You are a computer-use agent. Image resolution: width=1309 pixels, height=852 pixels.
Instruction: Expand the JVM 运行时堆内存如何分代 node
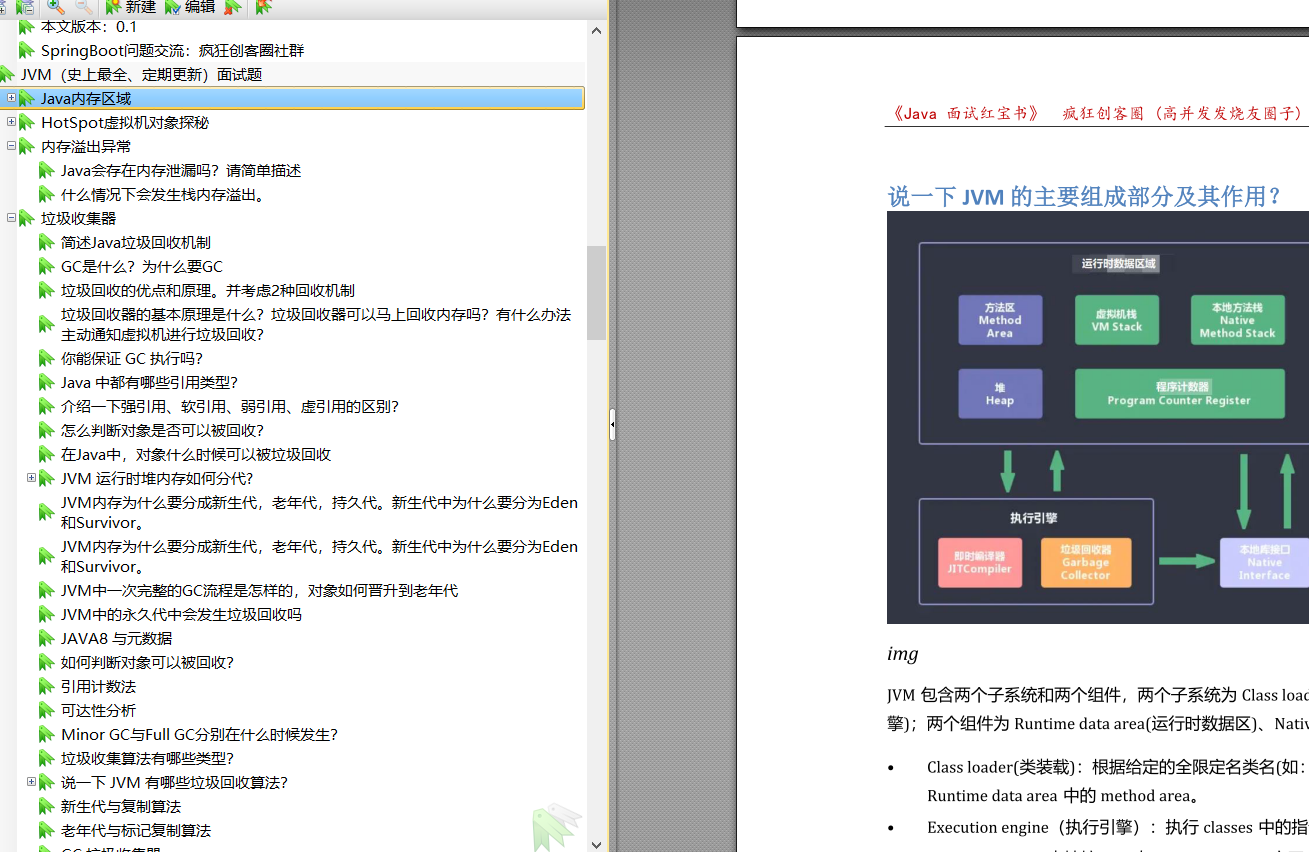31,478
